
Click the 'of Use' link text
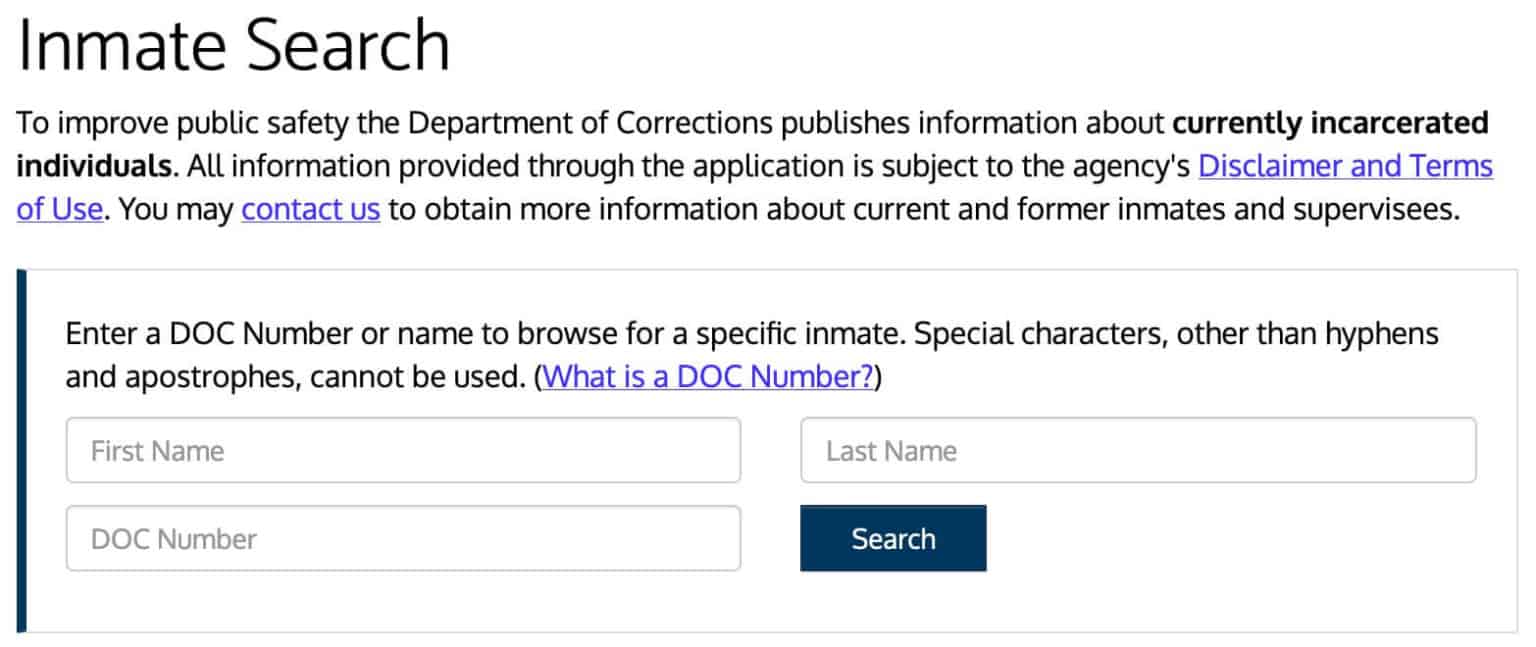pos(60,210)
